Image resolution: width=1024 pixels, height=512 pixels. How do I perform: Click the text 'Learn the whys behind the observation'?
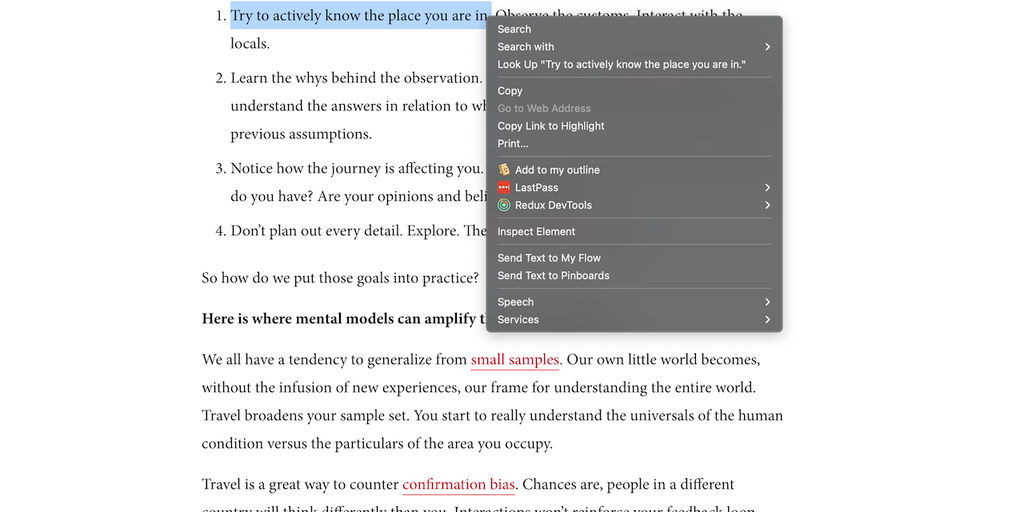pyautogui.click(x=356, y=78)
